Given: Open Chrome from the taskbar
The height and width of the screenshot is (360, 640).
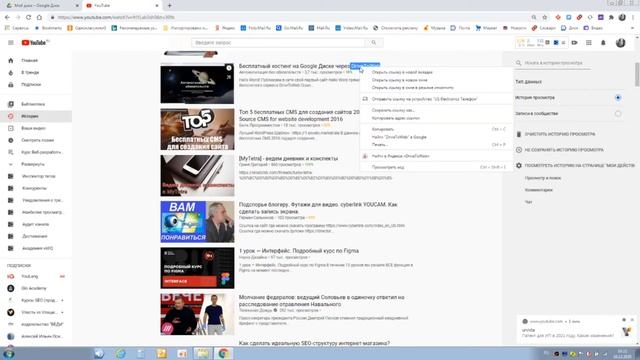Looking at the screenshot, I should [x=223, y=353].
